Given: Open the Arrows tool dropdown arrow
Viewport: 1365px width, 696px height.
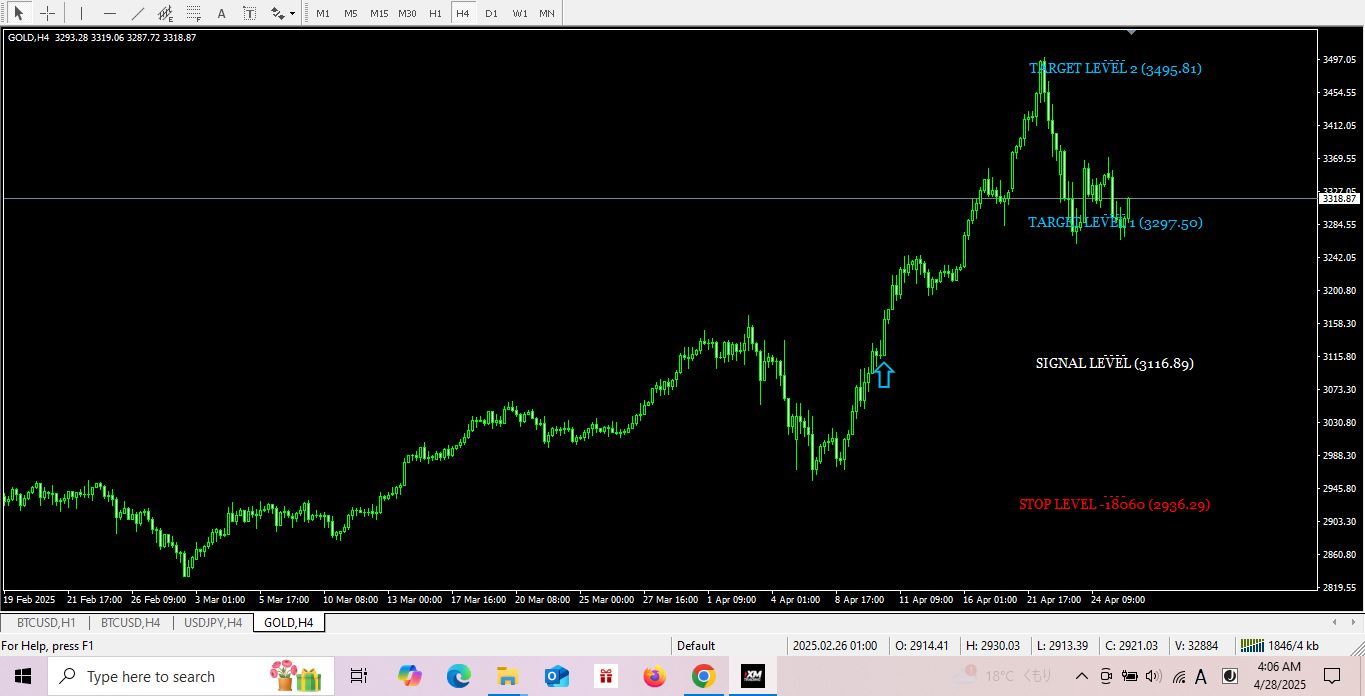Looking at the screenshot, I should click(x=292, y=14).
